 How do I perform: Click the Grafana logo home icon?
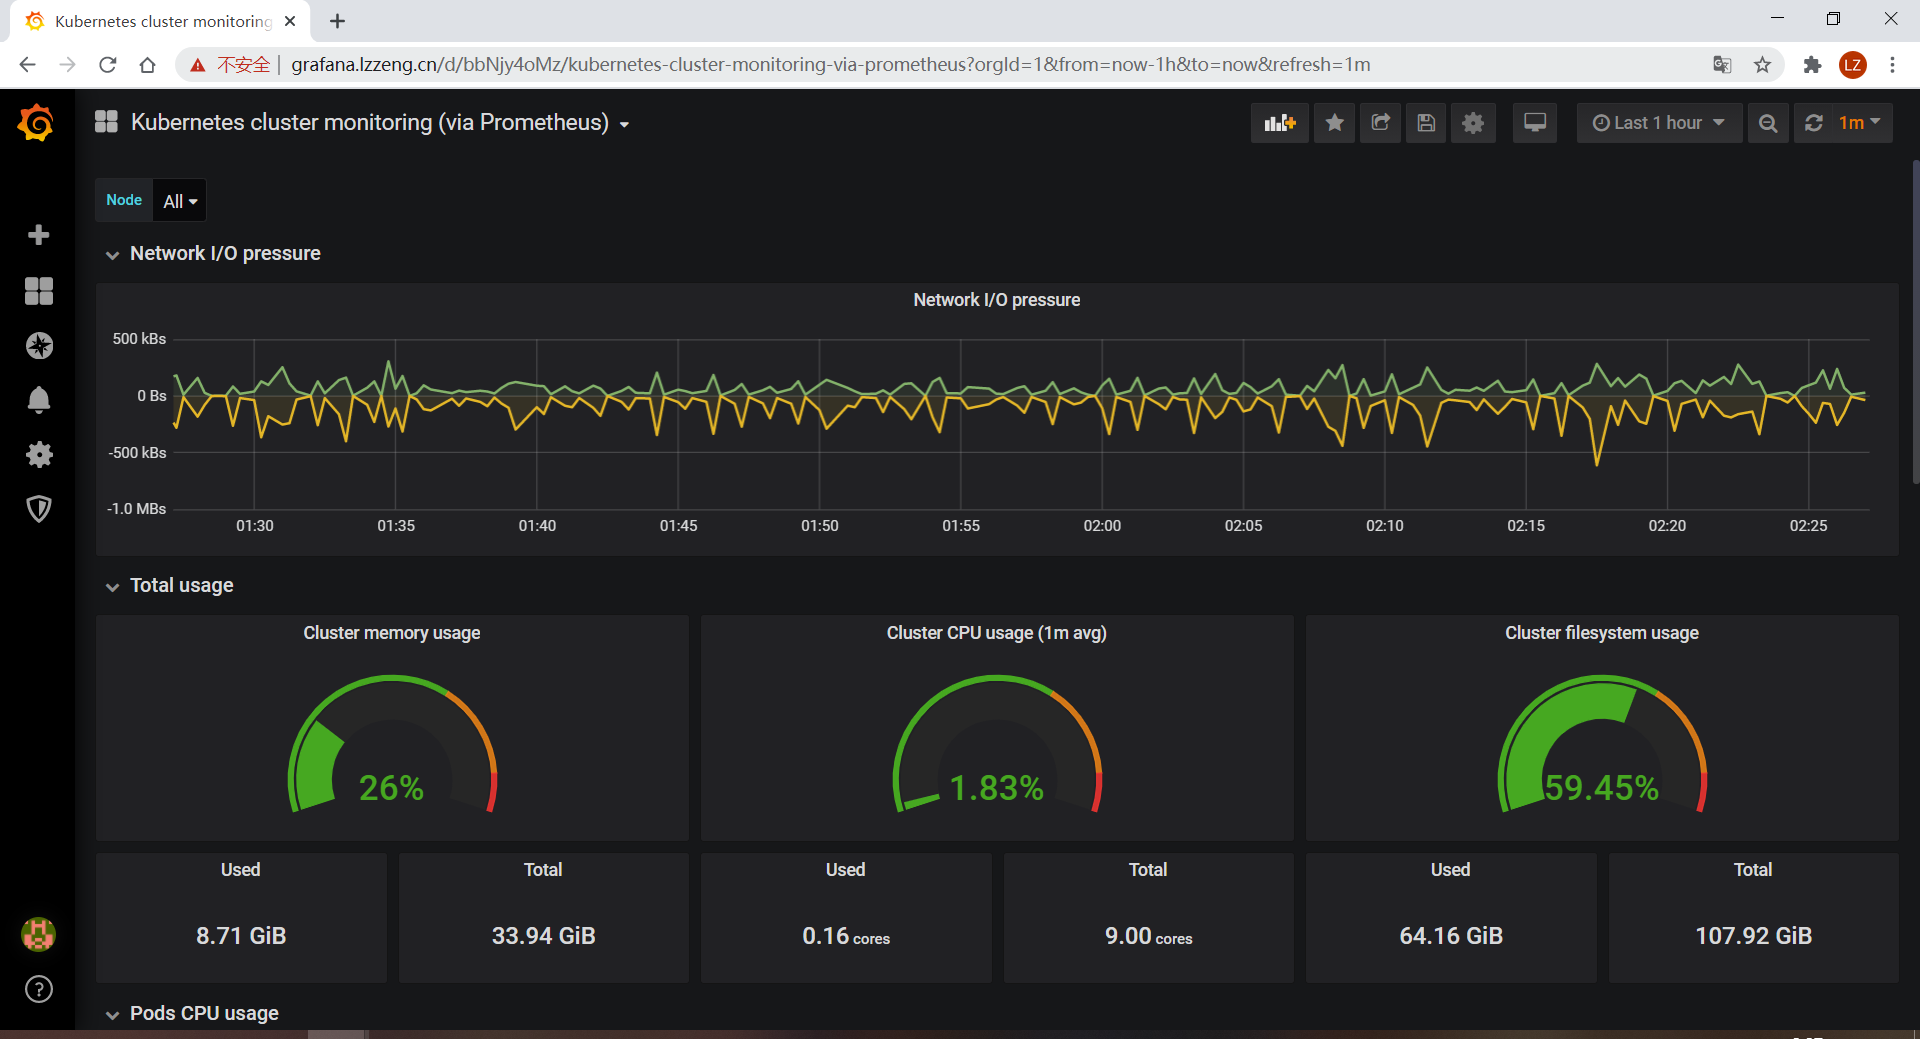click(x=36, y=123)
